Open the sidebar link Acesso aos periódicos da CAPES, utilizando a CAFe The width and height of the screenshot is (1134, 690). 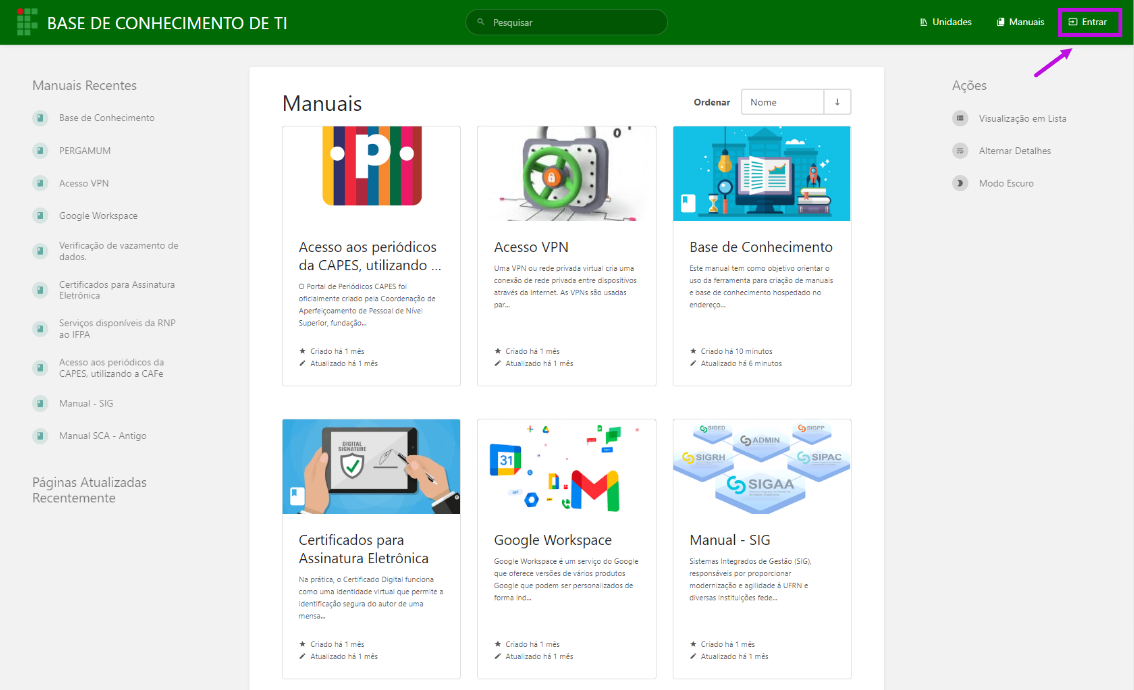coord(111,368)
